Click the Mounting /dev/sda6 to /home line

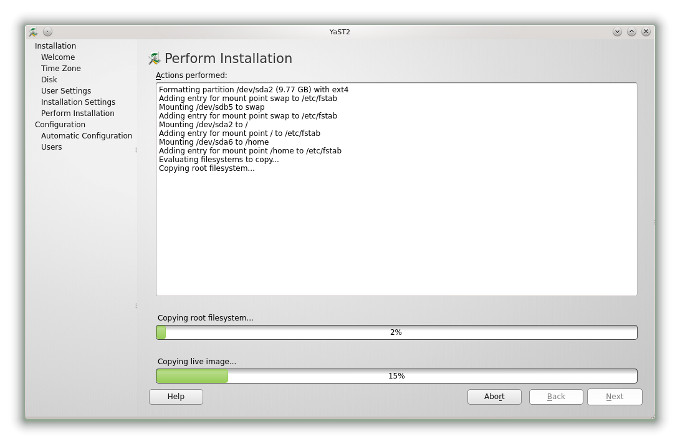point(214,142)
